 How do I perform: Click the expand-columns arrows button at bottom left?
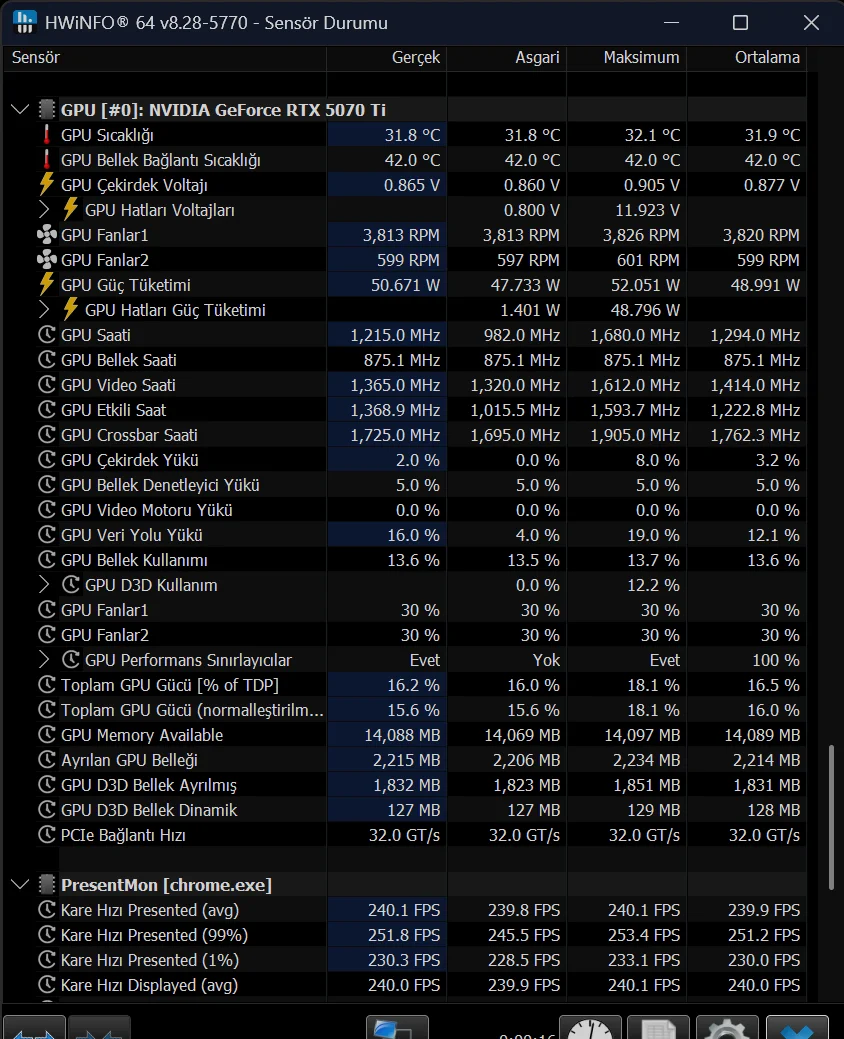34,1028
